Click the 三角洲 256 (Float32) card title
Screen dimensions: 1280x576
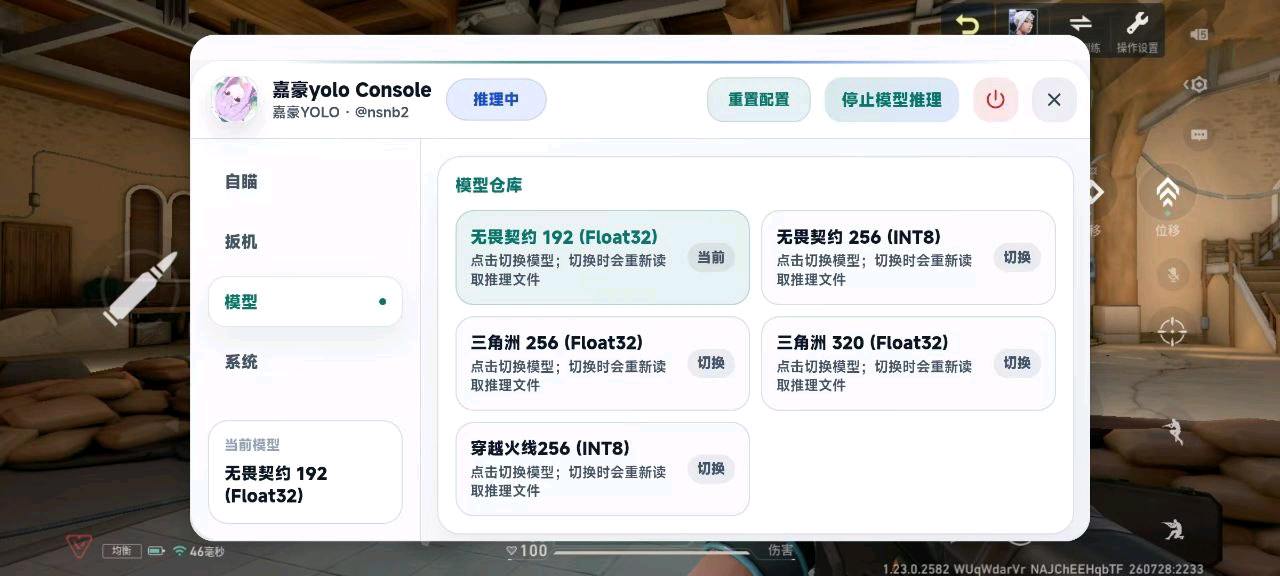pos(557,343)
